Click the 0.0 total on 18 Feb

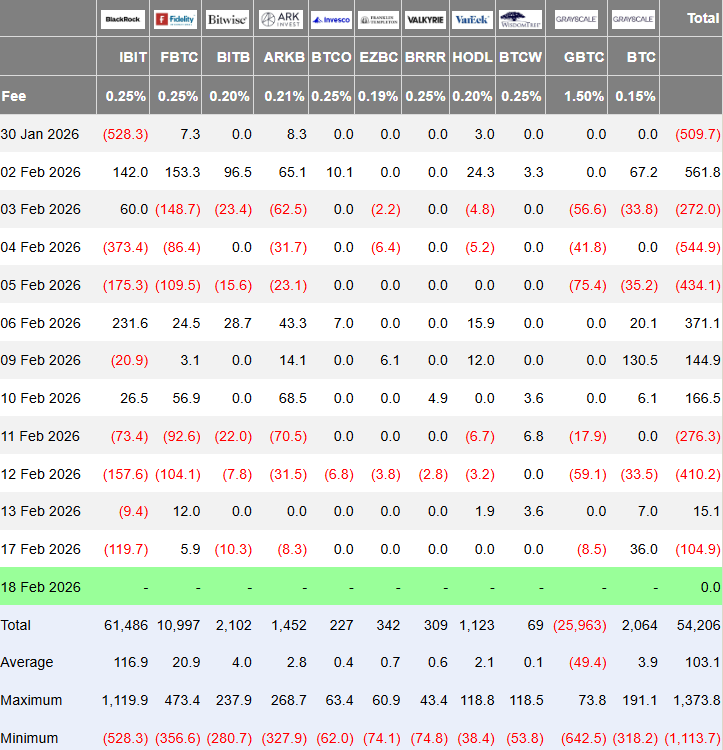coord(711,587)
